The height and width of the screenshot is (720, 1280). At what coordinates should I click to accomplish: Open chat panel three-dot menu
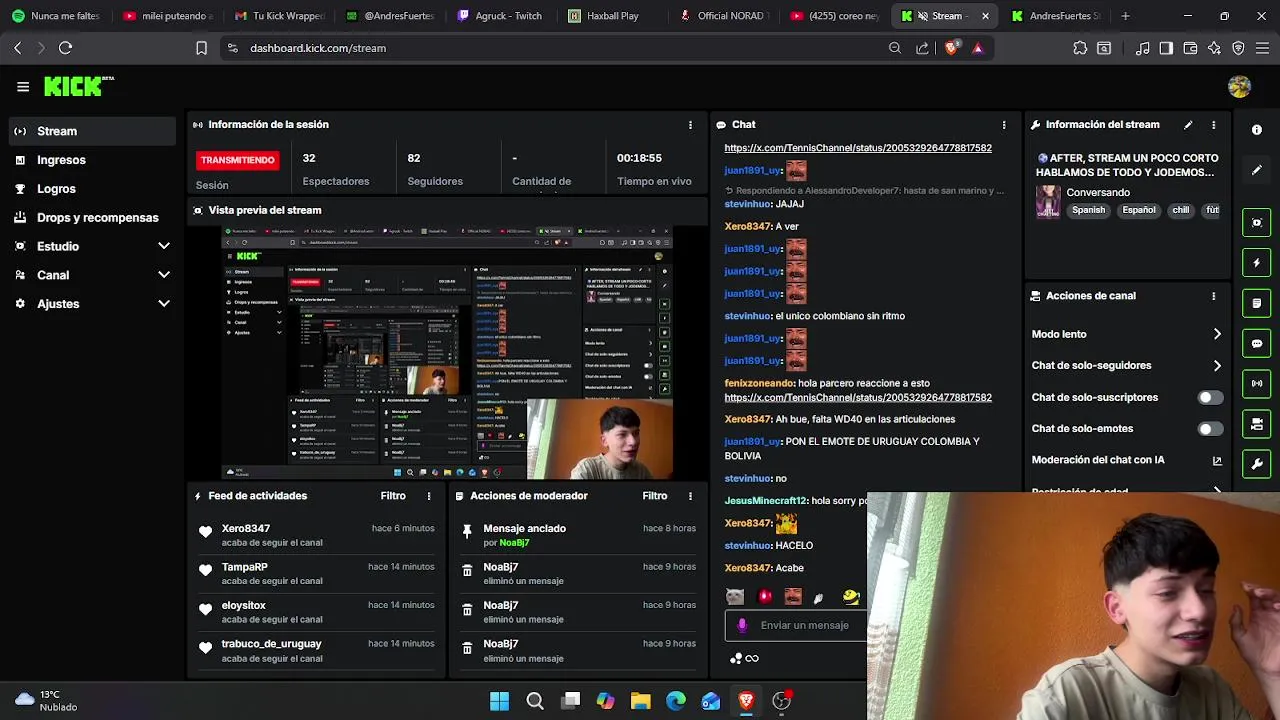(x=1004, y=125)
